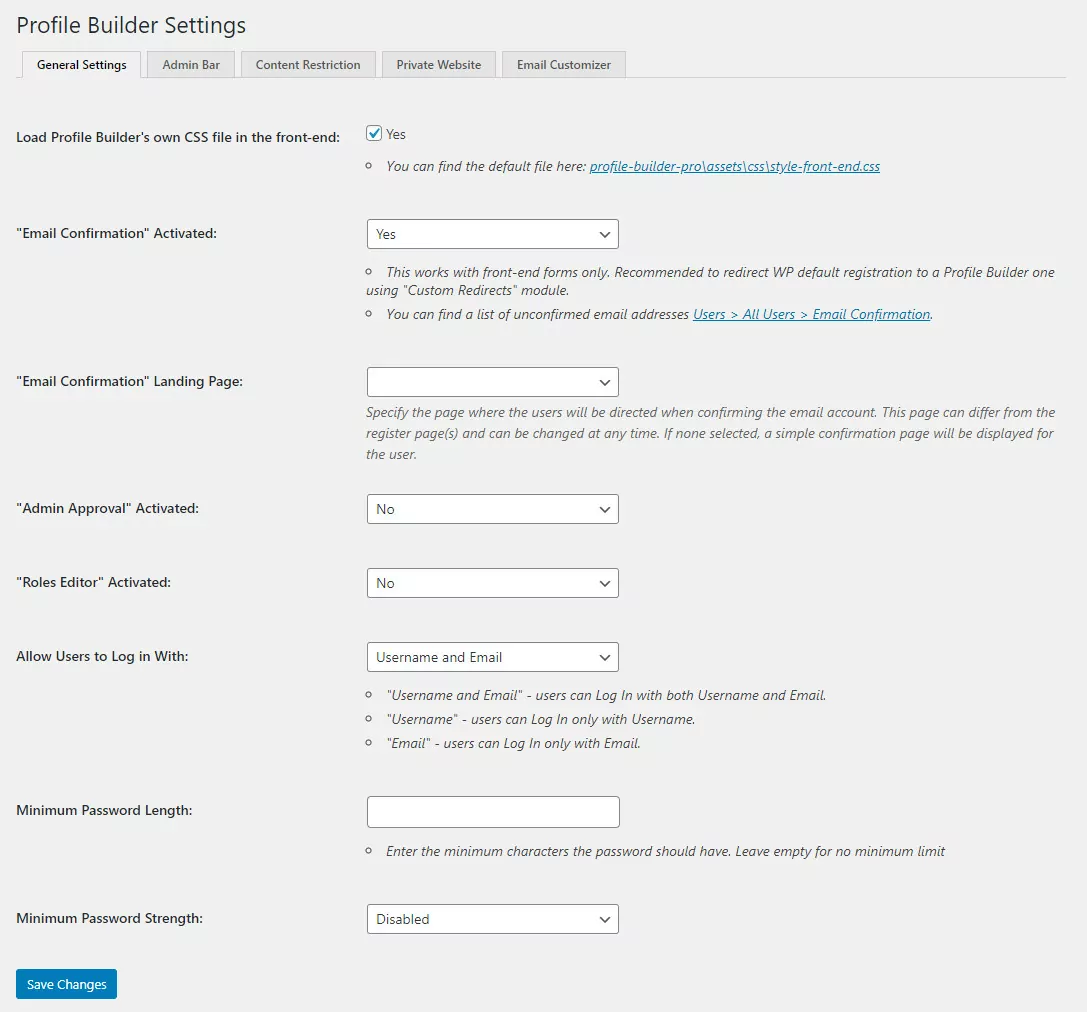Go to the Private Website tab
The height and width of the screenshot is (1012, 1087).
tap(439, 64)
